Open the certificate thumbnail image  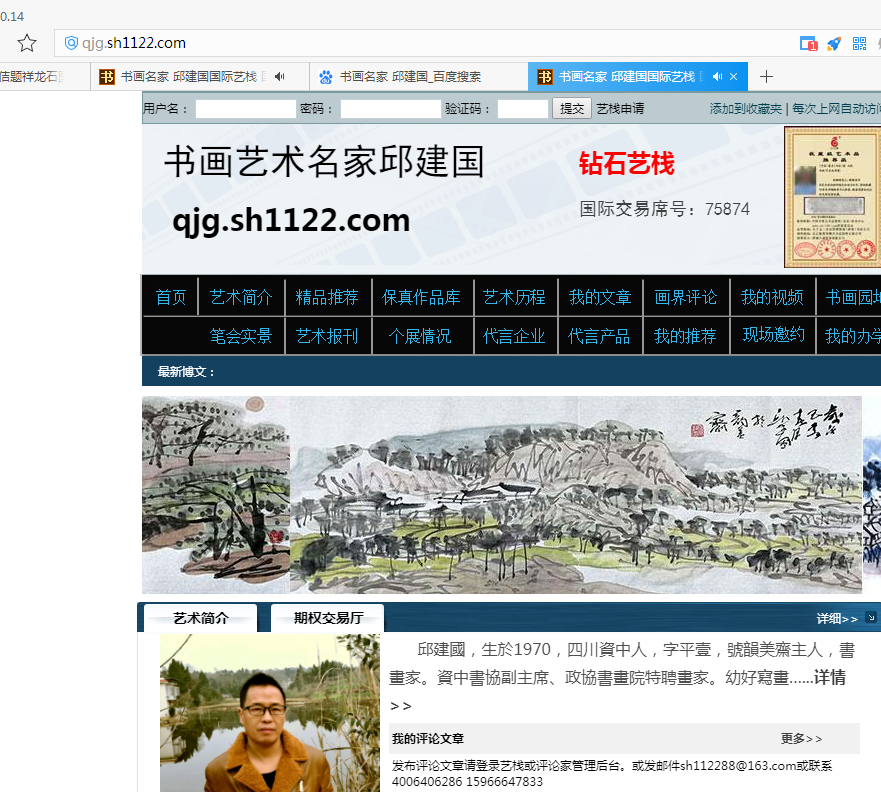[x=833, y=197]
